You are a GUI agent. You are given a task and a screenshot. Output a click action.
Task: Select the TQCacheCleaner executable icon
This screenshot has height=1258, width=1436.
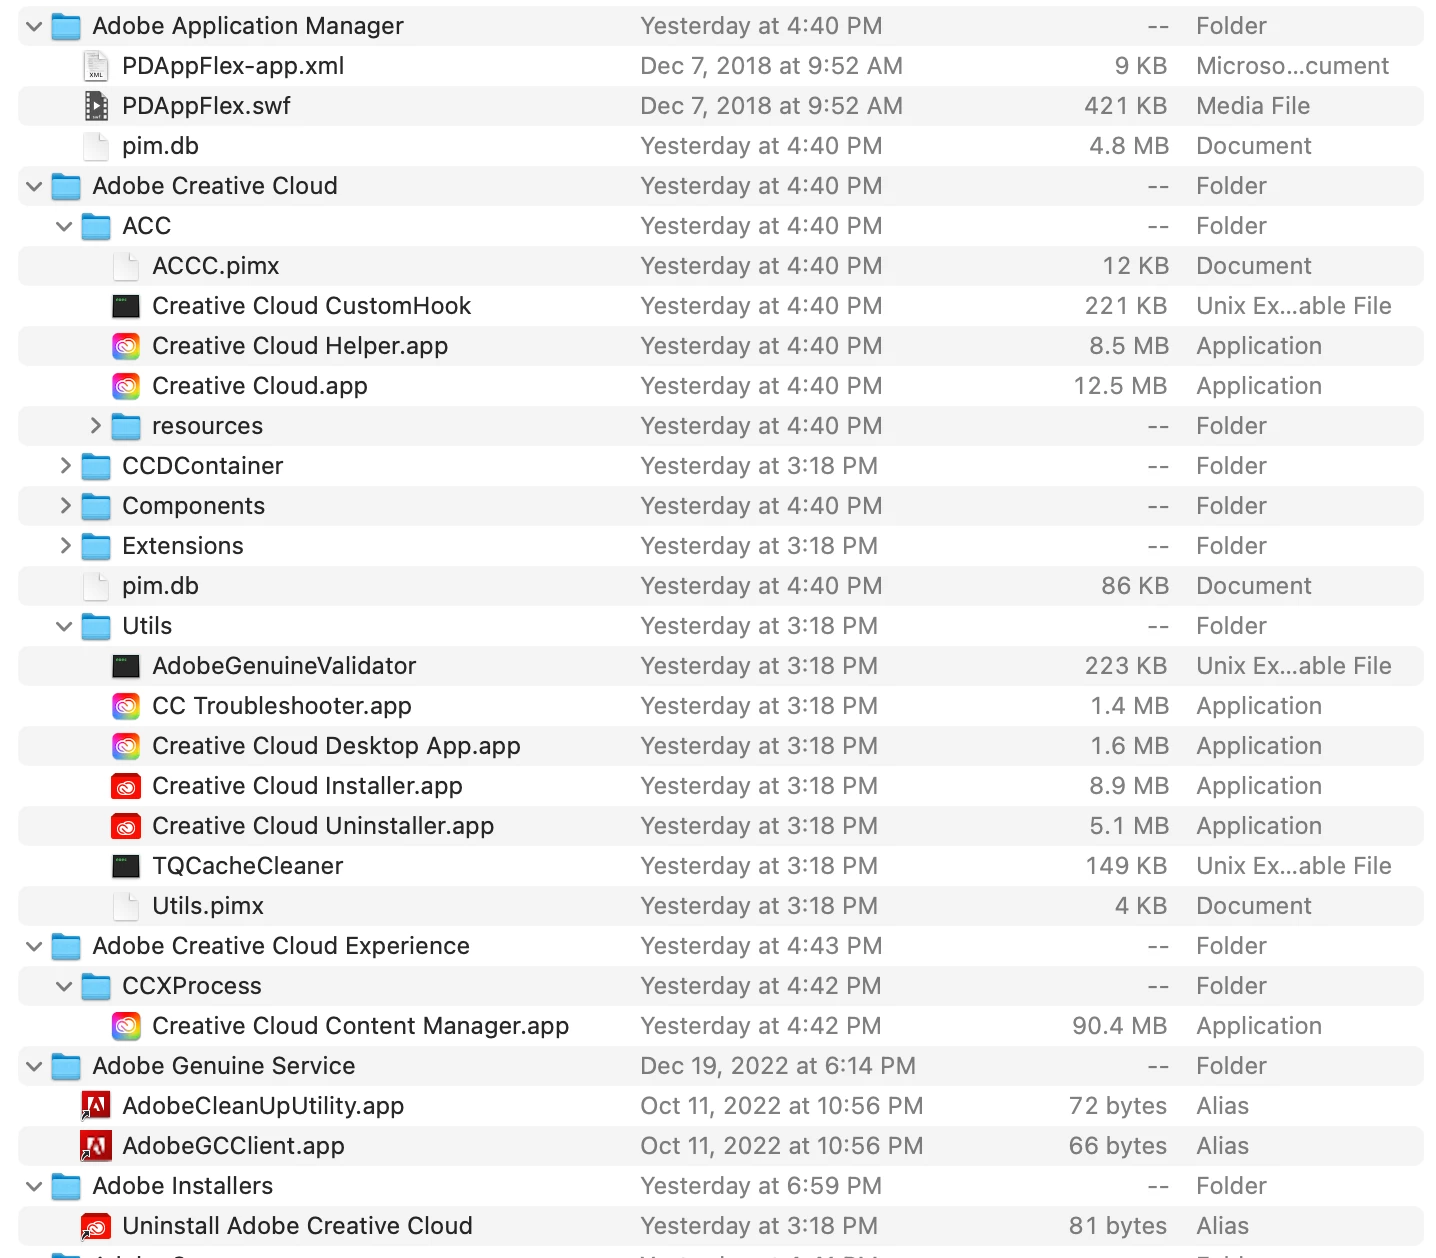click(126, 866)
